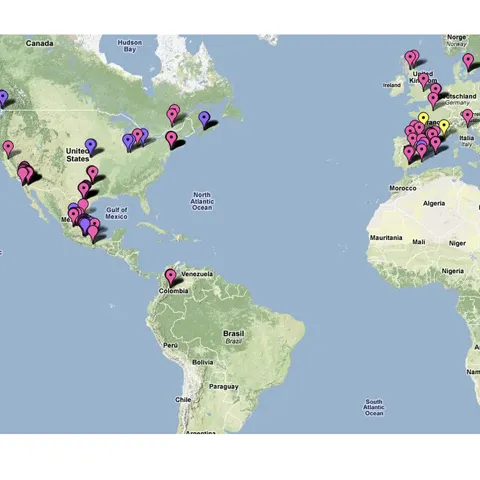
Task: Click the pink marker on US east coast
Action: [x=171, y=140]
